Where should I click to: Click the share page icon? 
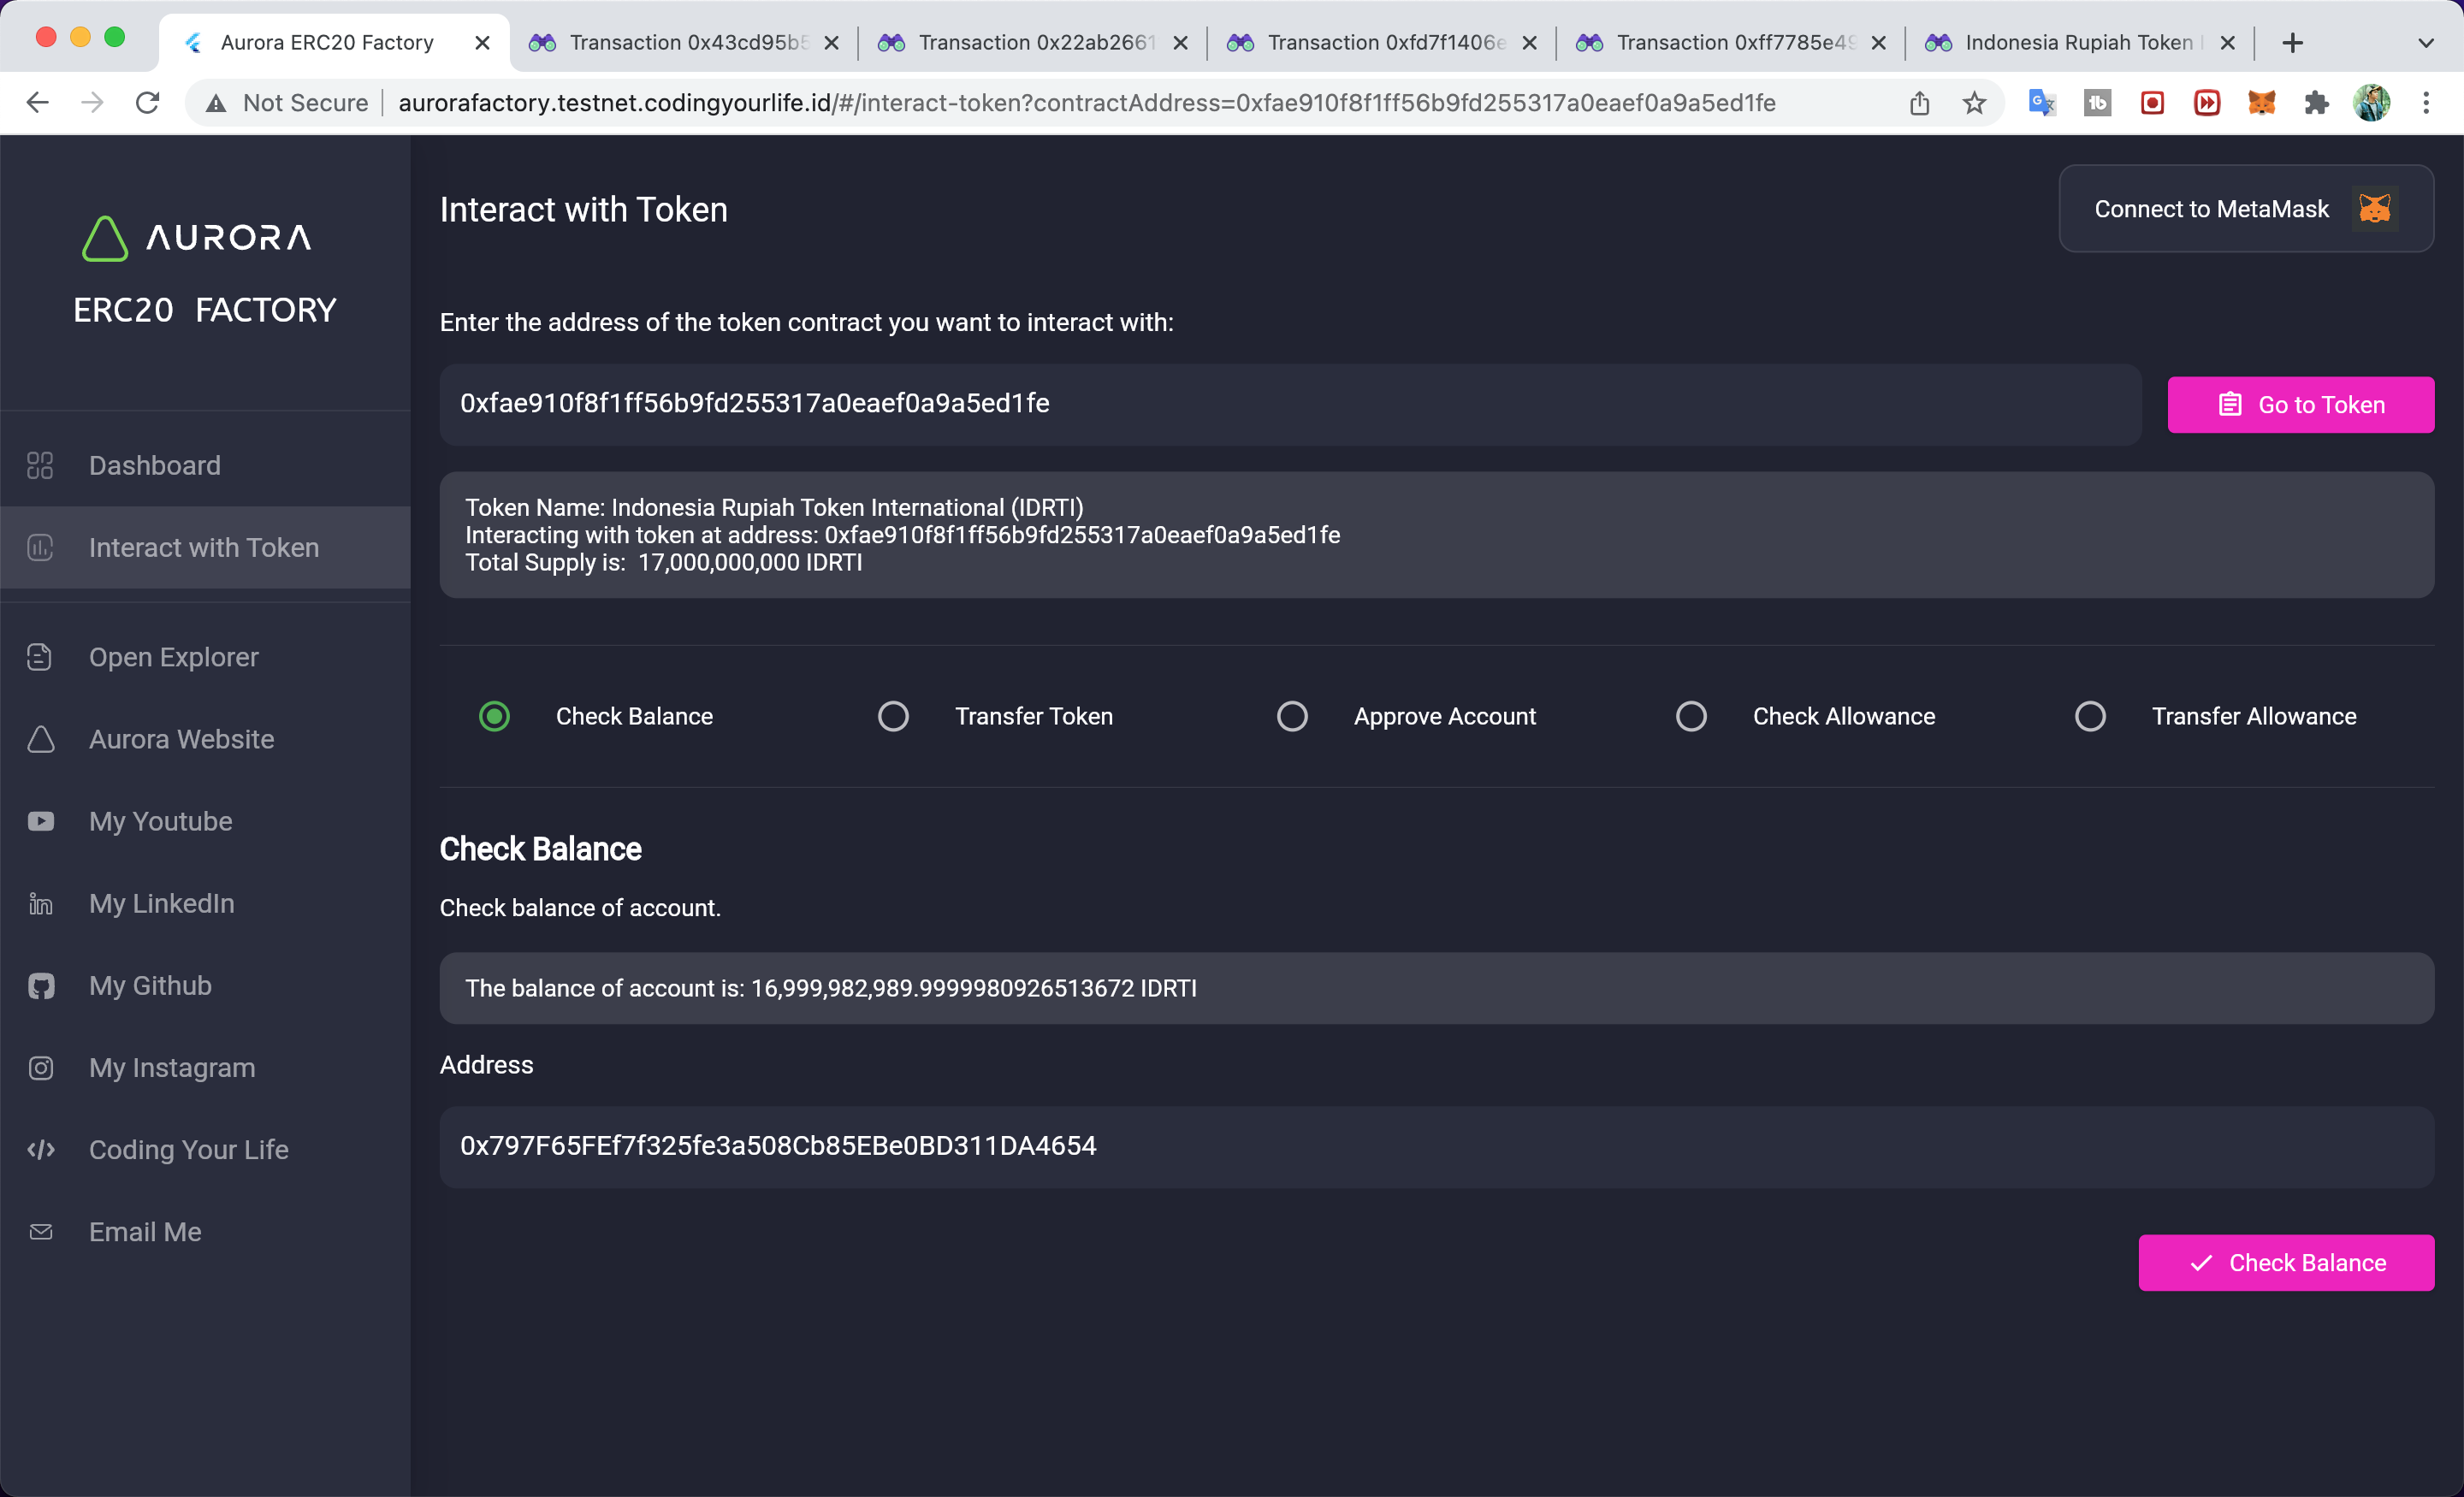(1919, 103)
